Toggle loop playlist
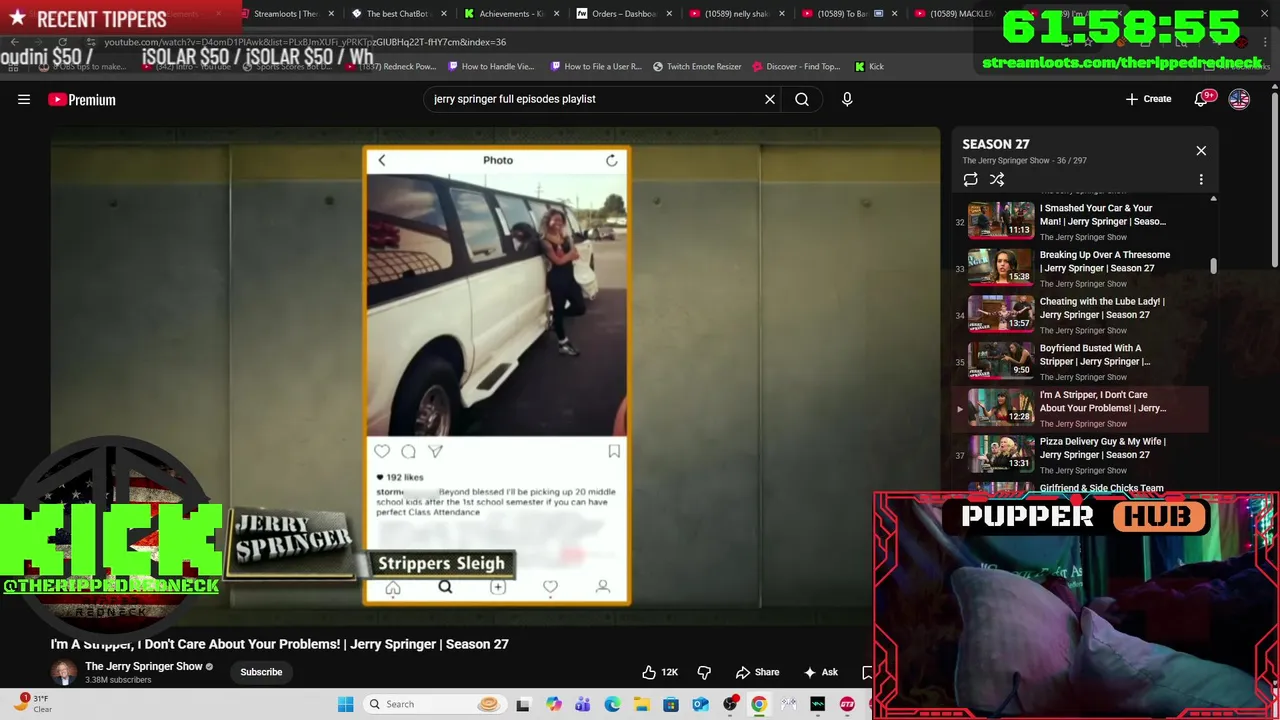1280x720 pixels. tap(970, 180)
